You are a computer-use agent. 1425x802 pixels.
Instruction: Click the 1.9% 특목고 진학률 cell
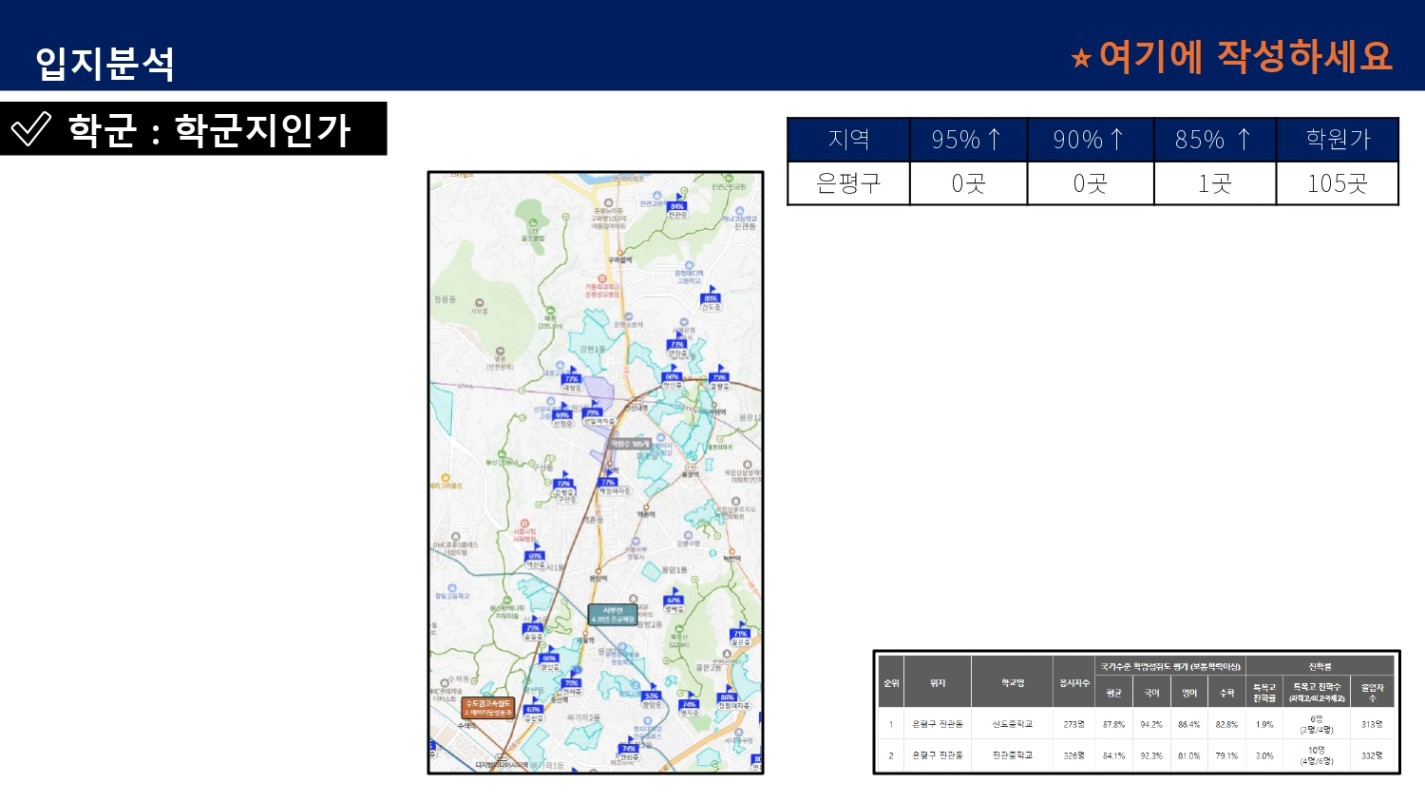(1264, 724)
